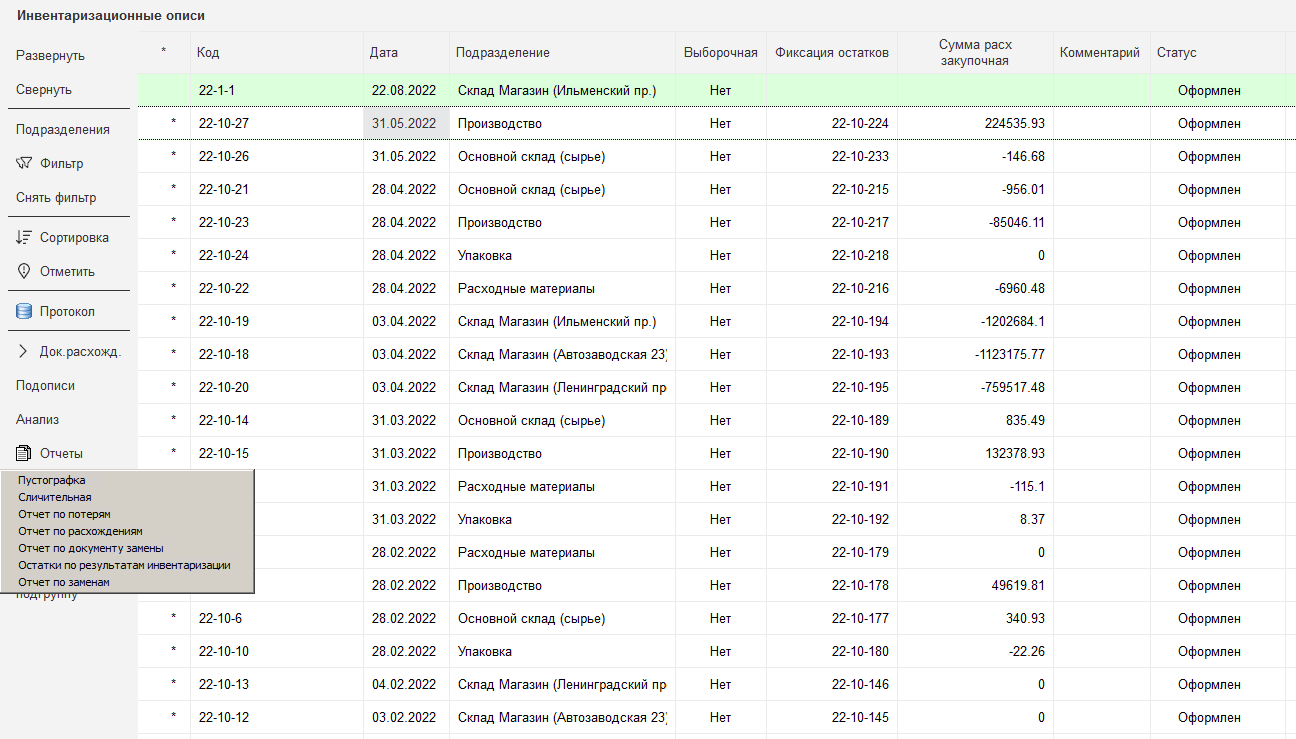Click the reports document icon beside Отчеты

pos(24,453)
